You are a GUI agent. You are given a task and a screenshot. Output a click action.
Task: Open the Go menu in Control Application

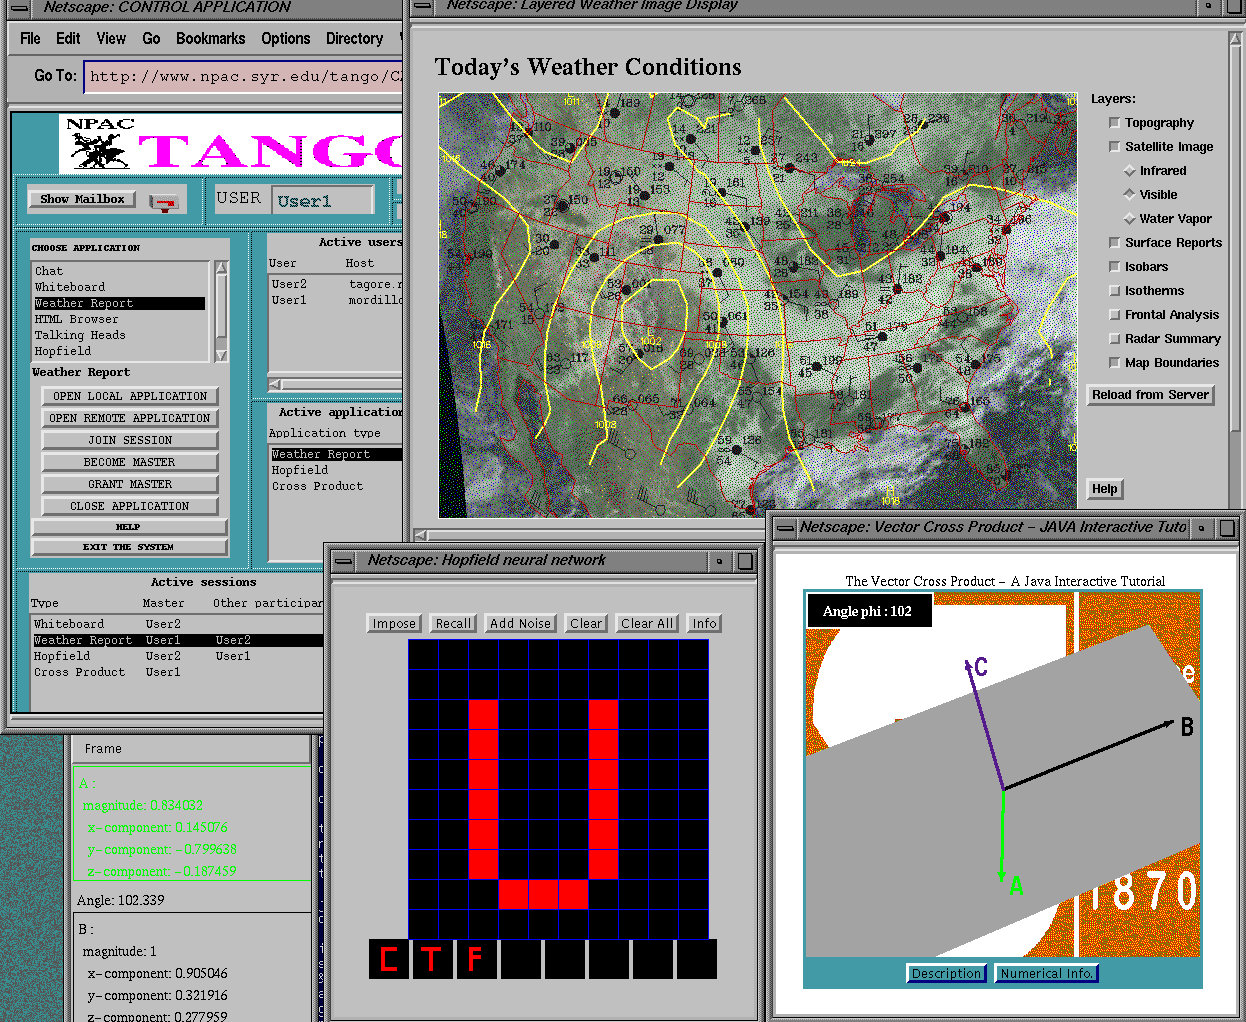pyautogui.click(x=151, y=39)
